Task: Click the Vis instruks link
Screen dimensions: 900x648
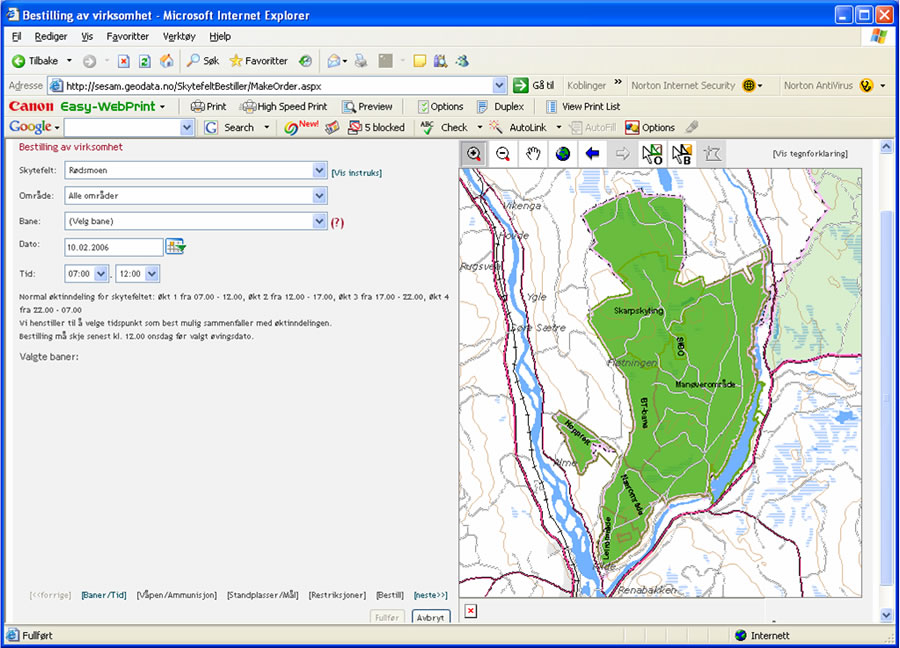Action: pyautogui.click(x=357, y=173)
